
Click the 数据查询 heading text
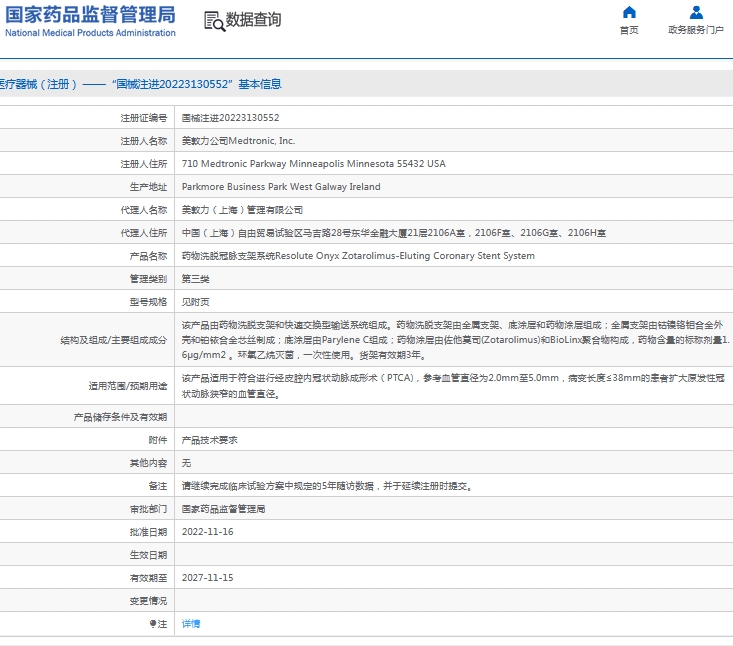tap(253, 20)
